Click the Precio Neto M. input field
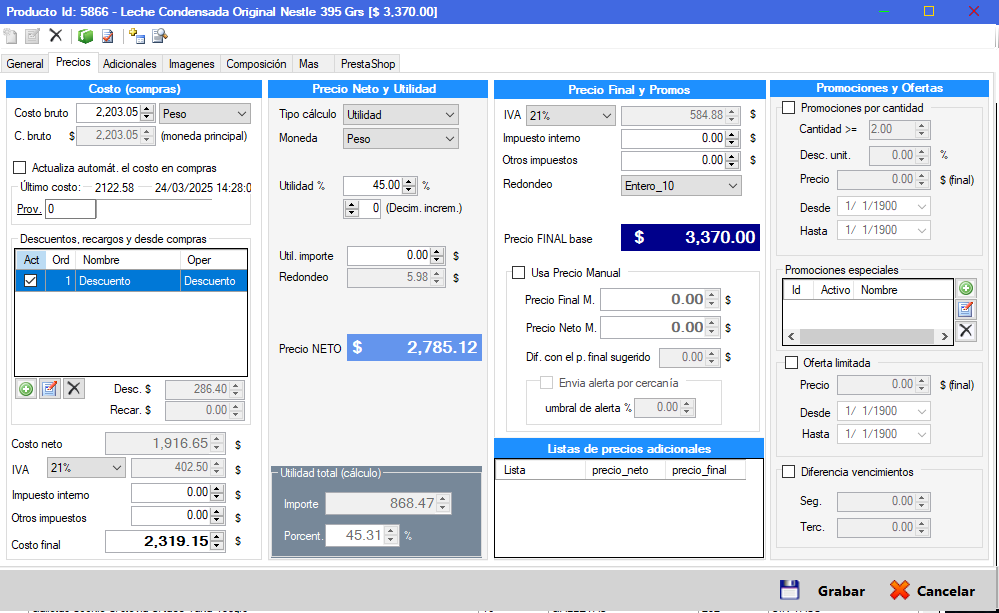This screenshot has width=999, height=613. click(654, 328)
